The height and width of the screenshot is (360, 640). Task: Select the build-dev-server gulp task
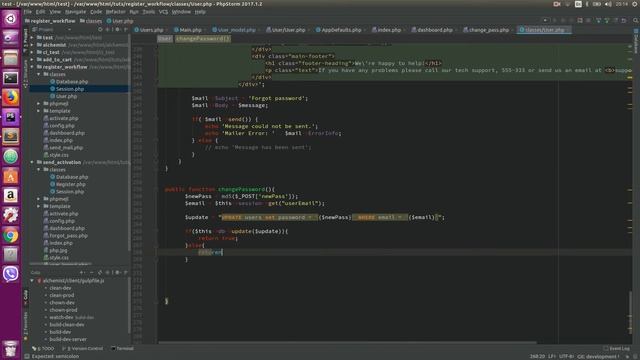click(x=68, y=340)
